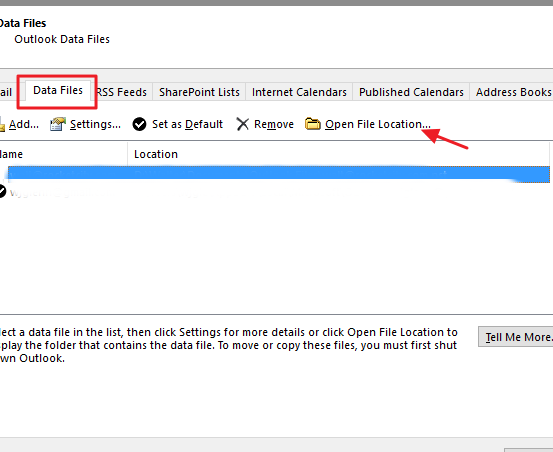
Task: Select the Internet Calendars tab
Action: tap(299, 92)
